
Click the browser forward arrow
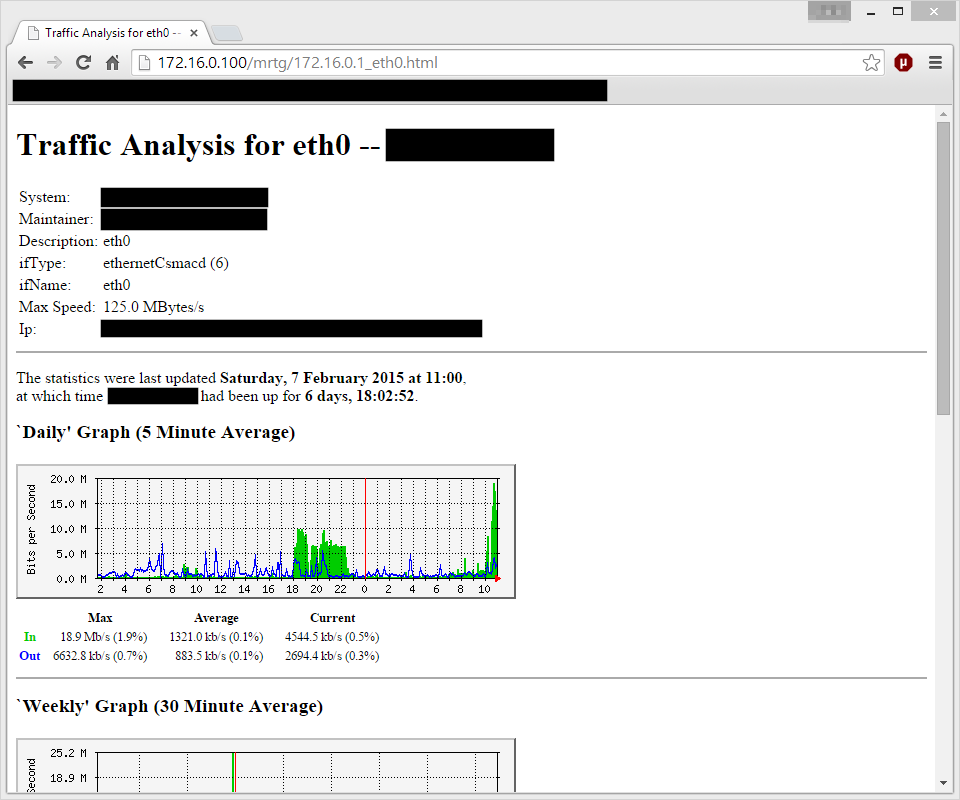coord(54,62)
